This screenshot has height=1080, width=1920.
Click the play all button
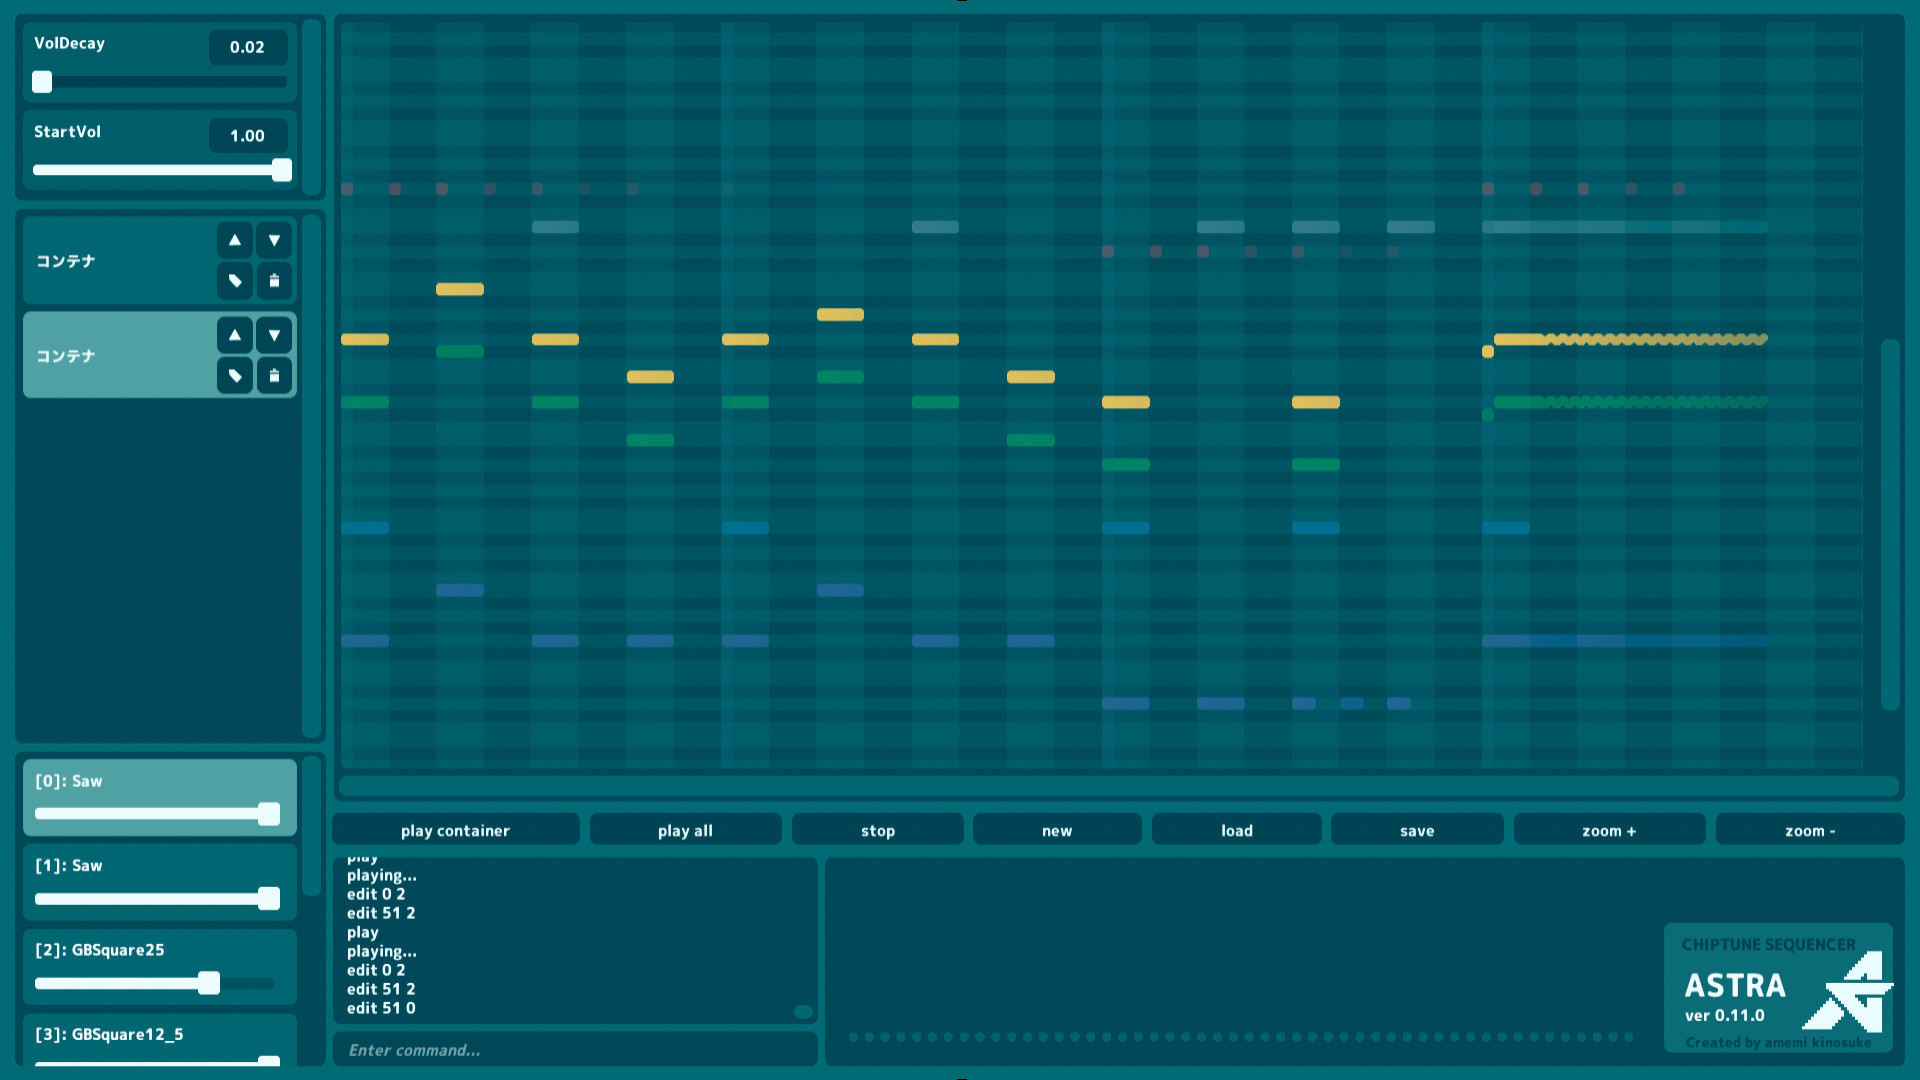point(685,830)
